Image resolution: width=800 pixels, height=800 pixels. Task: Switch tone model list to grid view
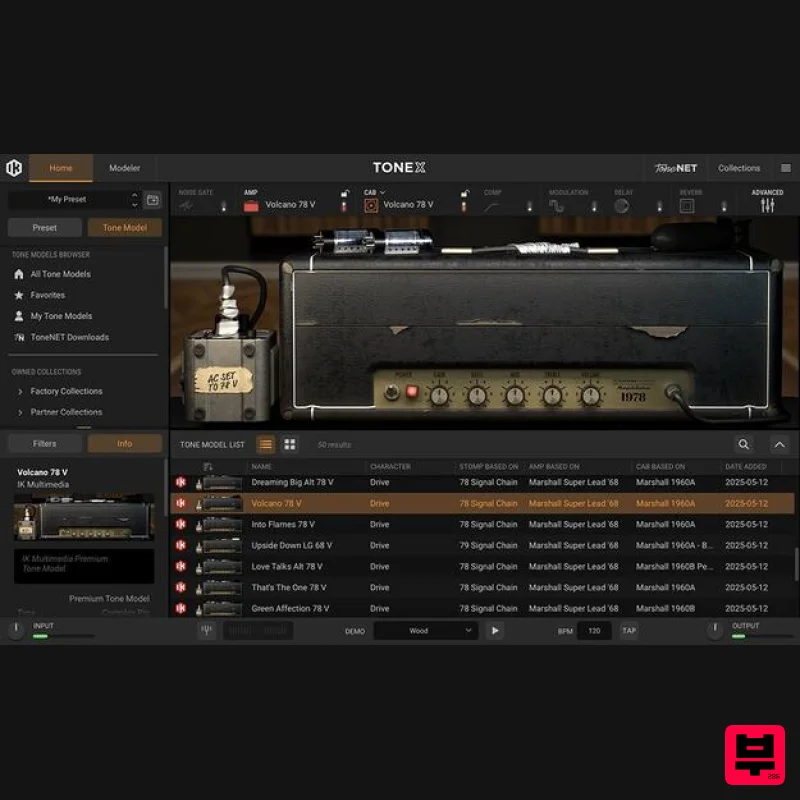coord(290,444)
